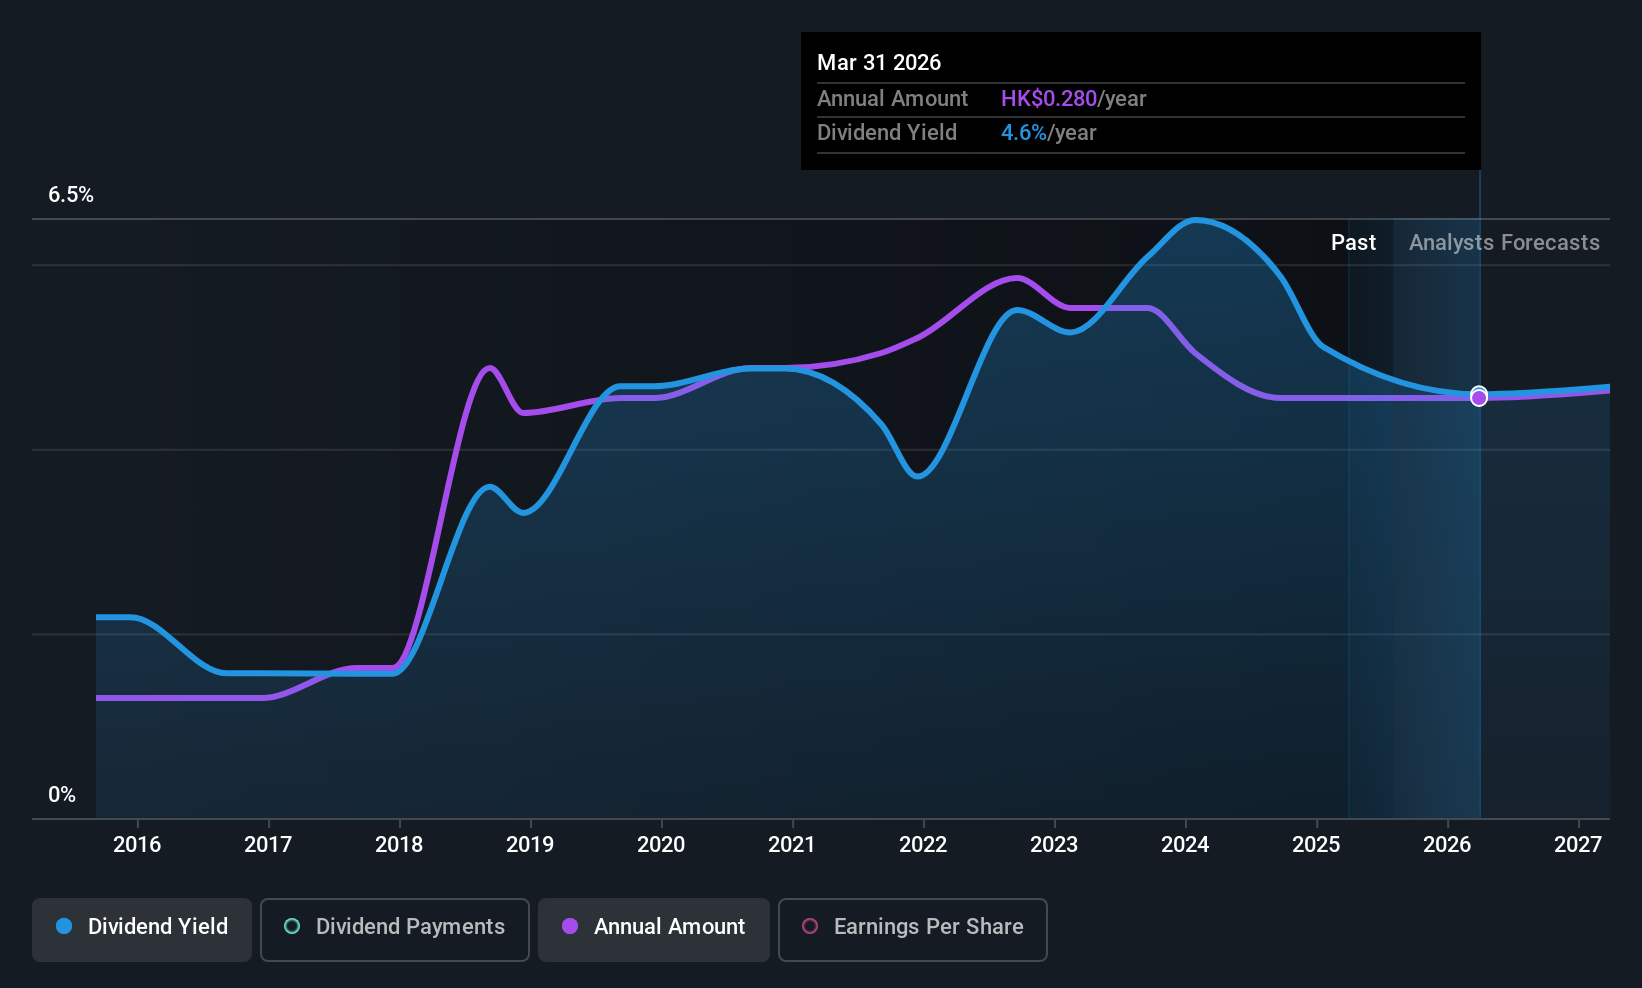The width and height of the screenshot is (1642, 988).
Task: Click the 4.6%/year dividend yield value
Action: pyautogui.click(x=1048, y=133)
